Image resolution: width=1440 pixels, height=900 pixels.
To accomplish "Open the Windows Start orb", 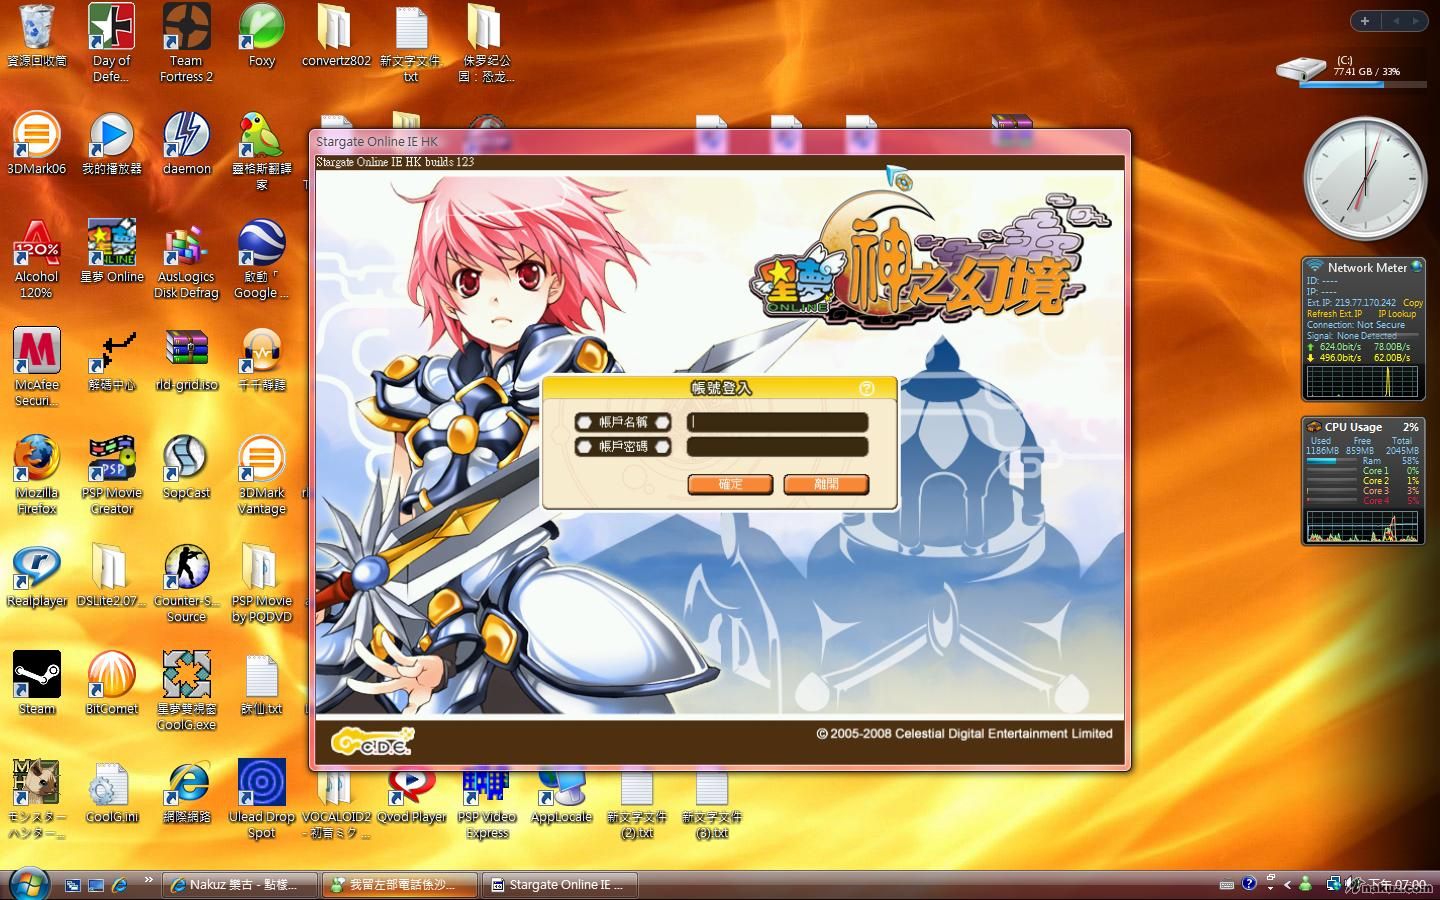I will pos(28,884).
